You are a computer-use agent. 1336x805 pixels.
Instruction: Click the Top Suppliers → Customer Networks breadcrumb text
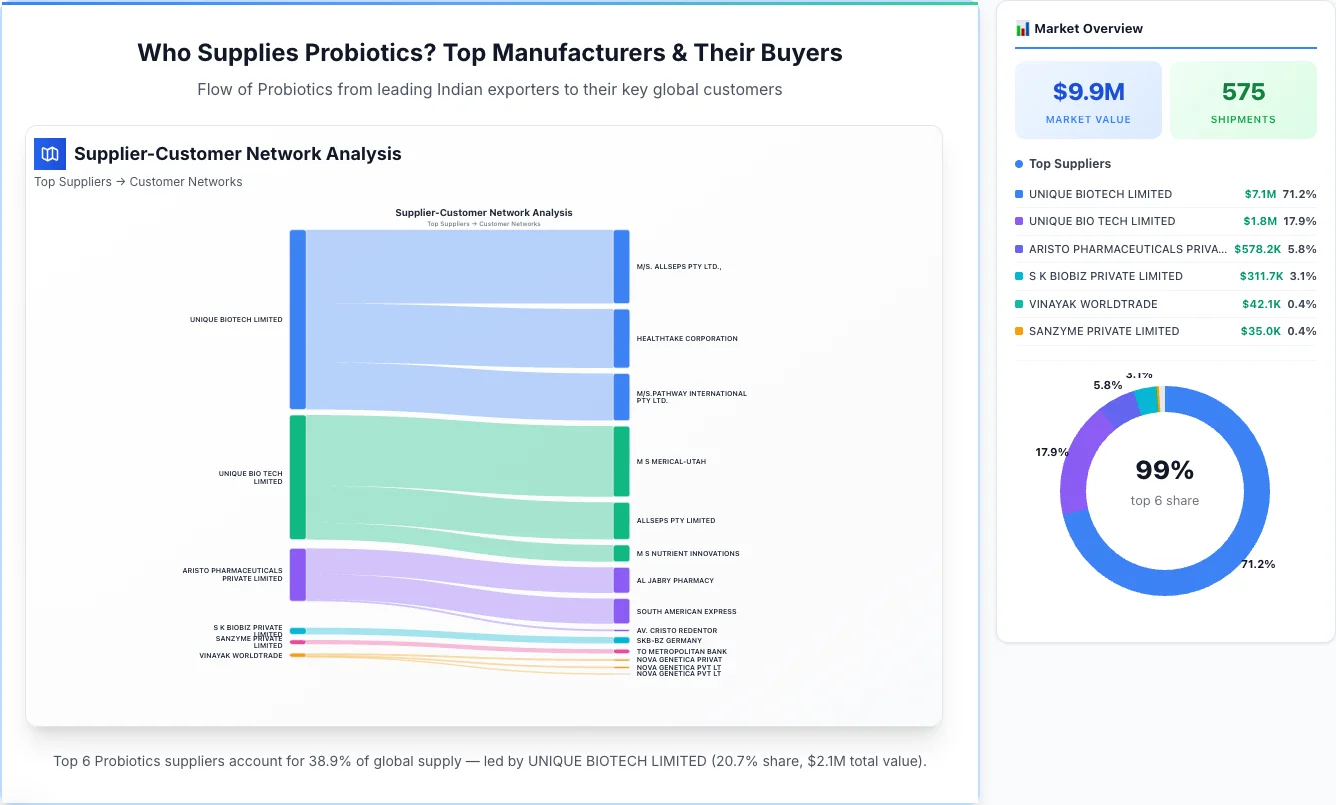(x=138, y=181)
